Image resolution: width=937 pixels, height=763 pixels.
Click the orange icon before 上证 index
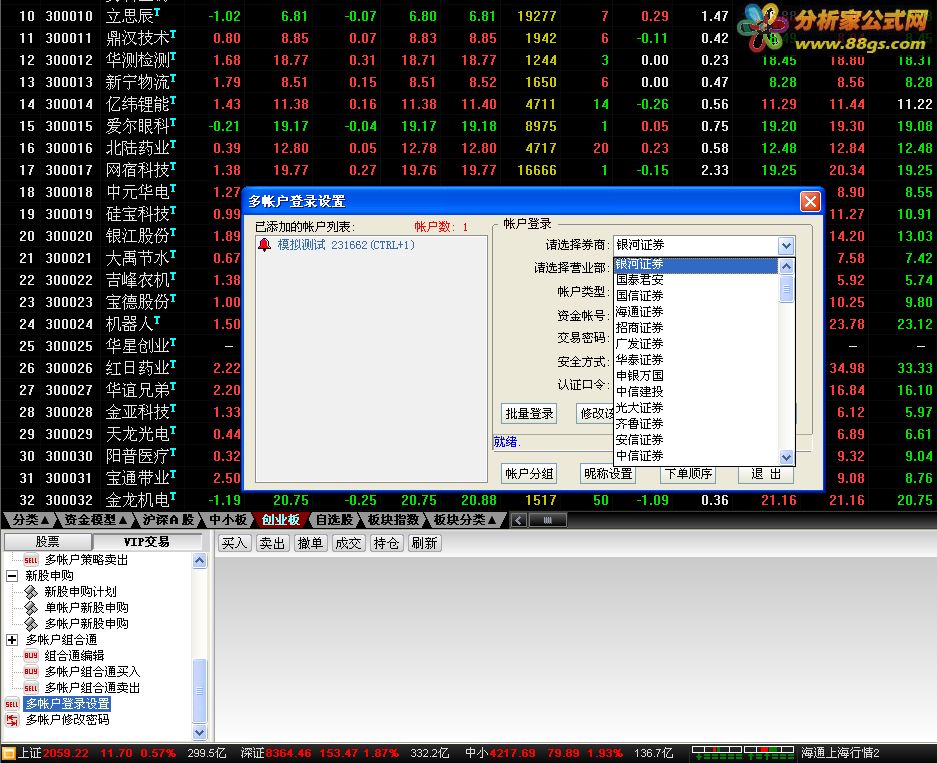tap(8, 753)
